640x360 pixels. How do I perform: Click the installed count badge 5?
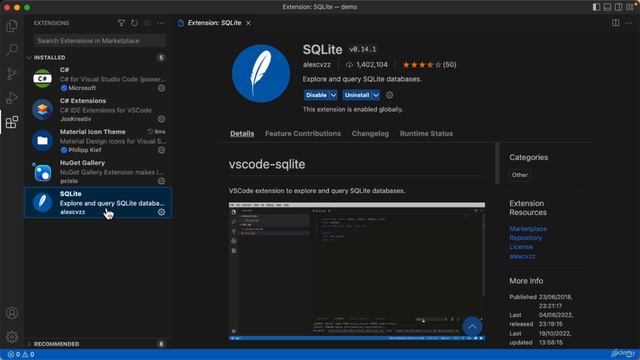161,58
